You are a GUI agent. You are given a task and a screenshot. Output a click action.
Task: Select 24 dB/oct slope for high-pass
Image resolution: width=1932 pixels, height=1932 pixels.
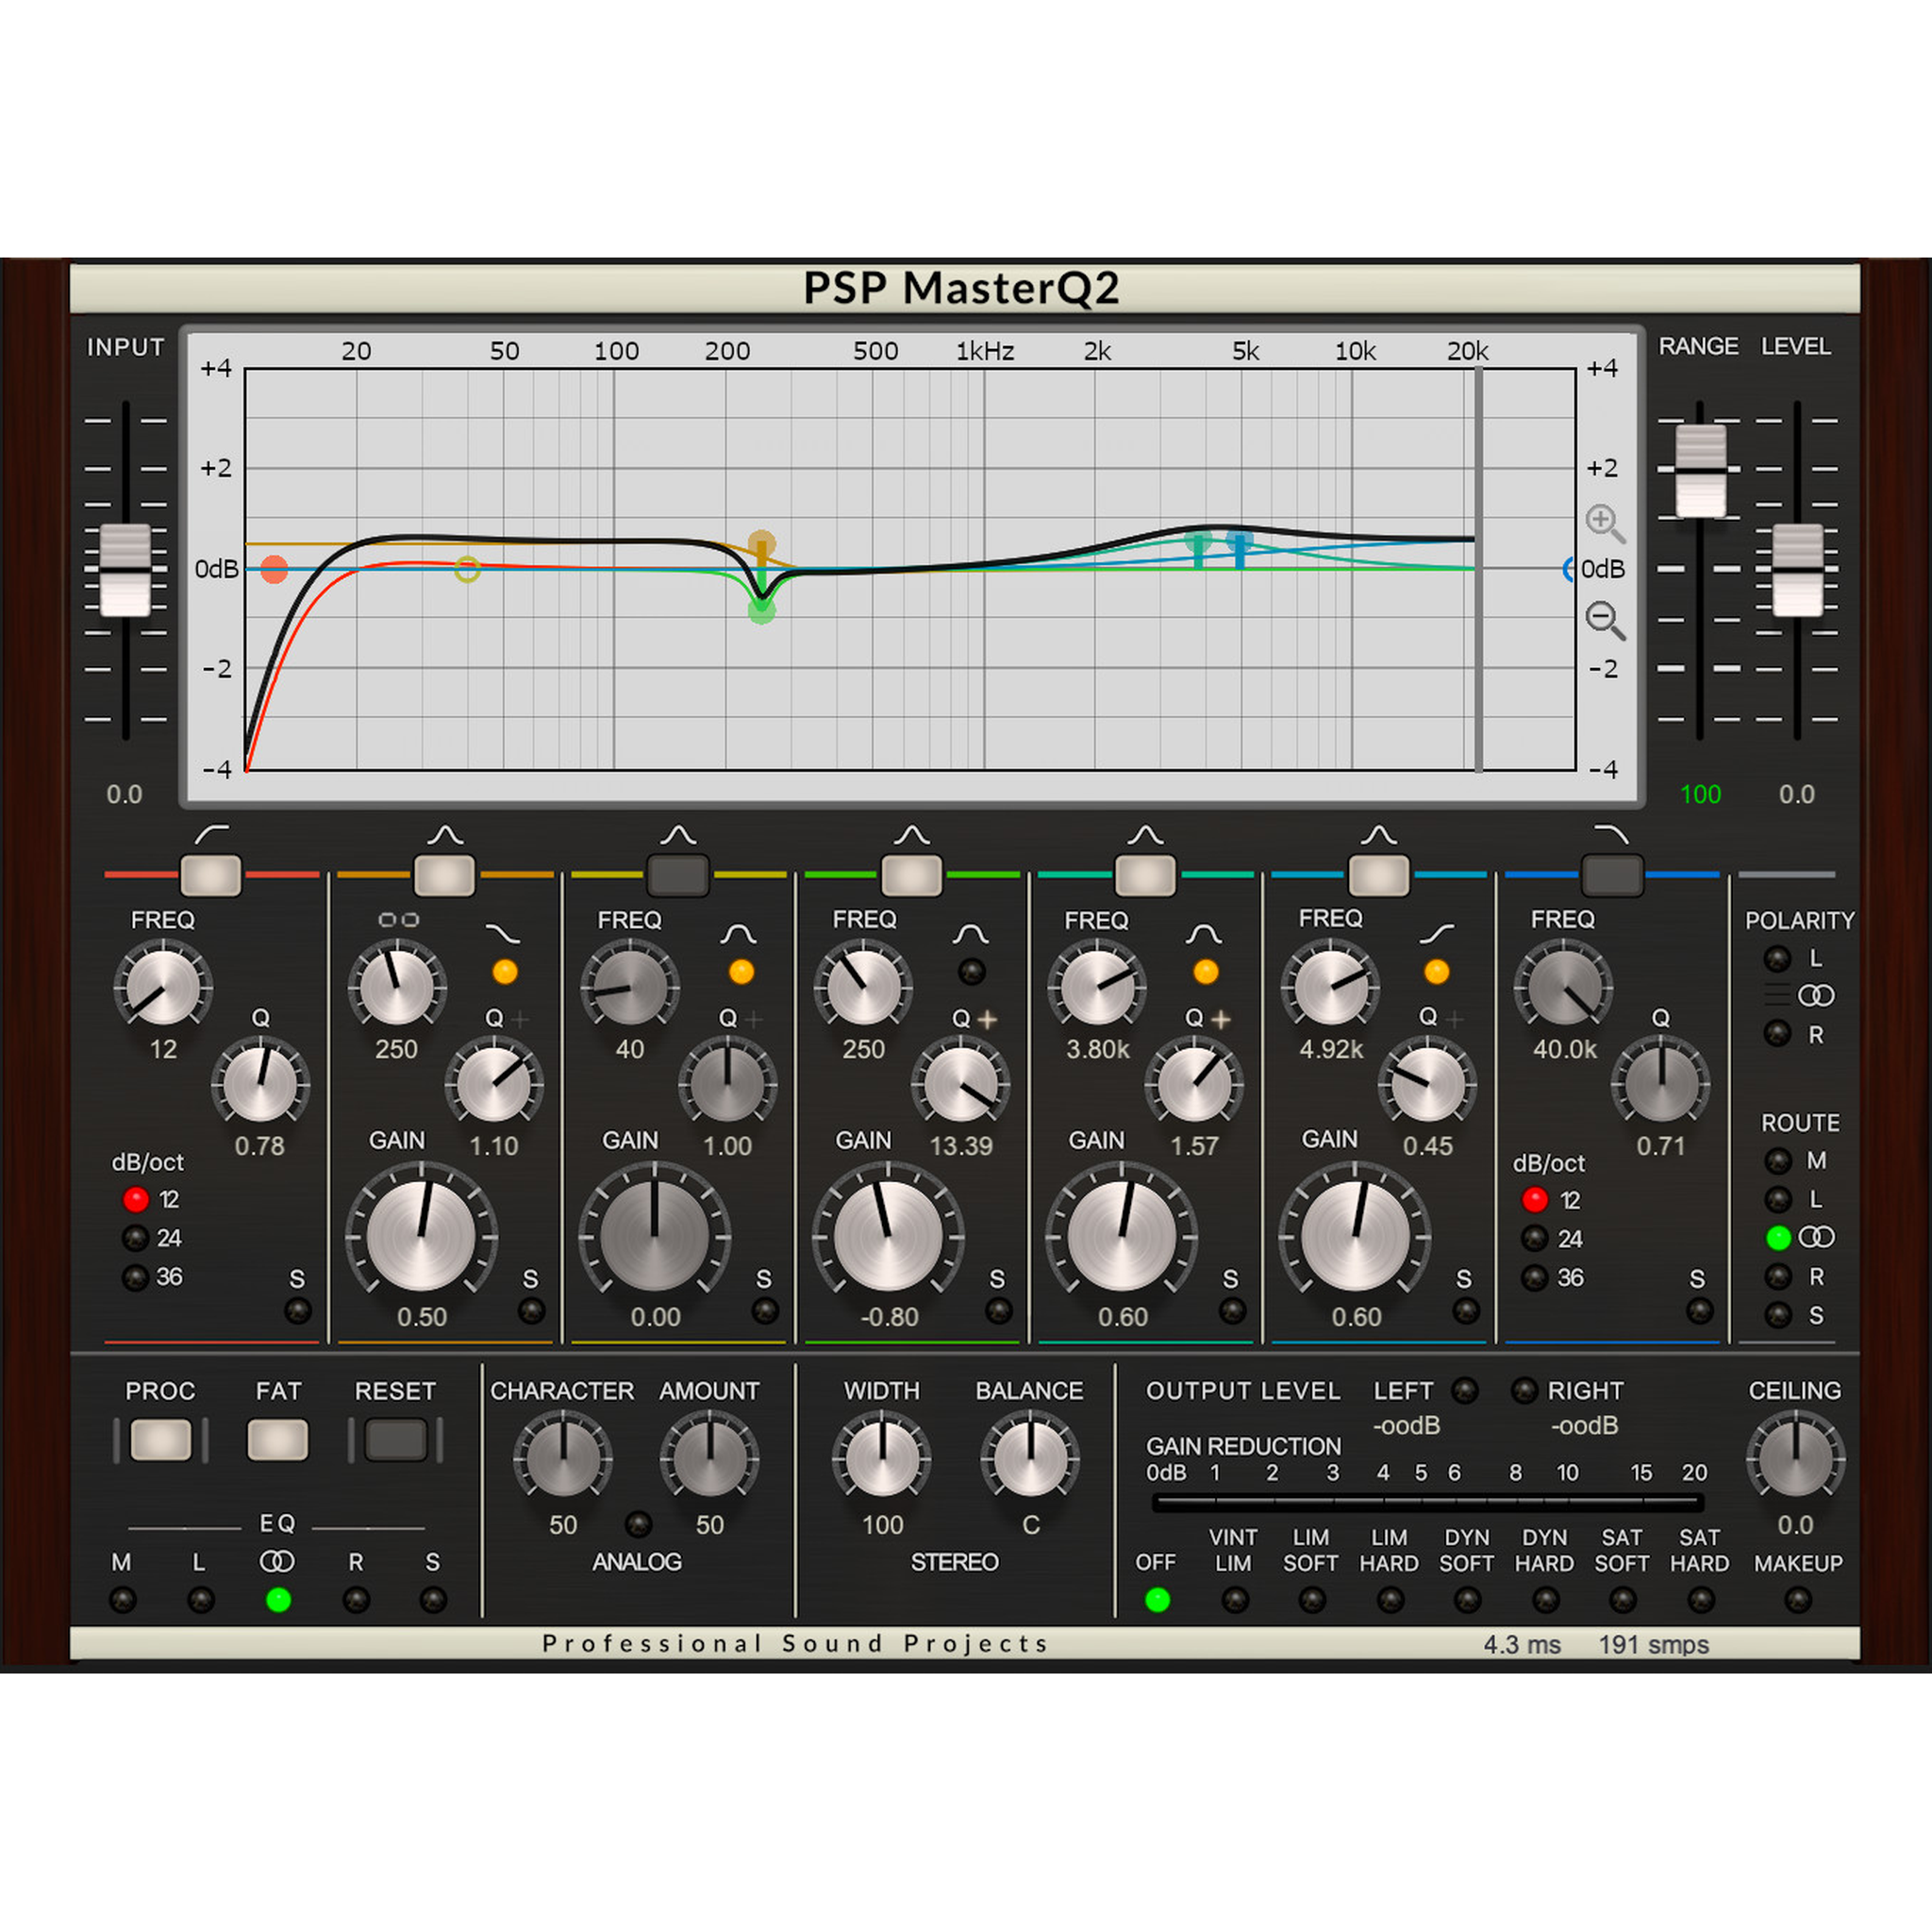click(x=136, y=1238)
